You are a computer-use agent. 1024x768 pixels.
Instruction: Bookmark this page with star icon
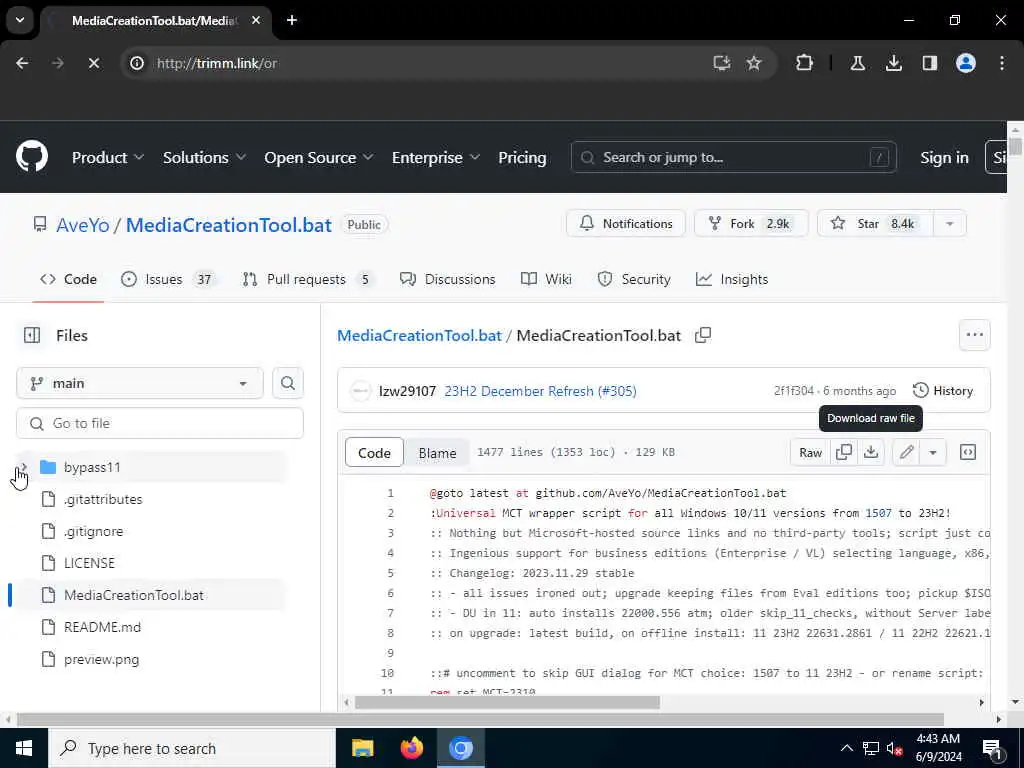point(754,63)
